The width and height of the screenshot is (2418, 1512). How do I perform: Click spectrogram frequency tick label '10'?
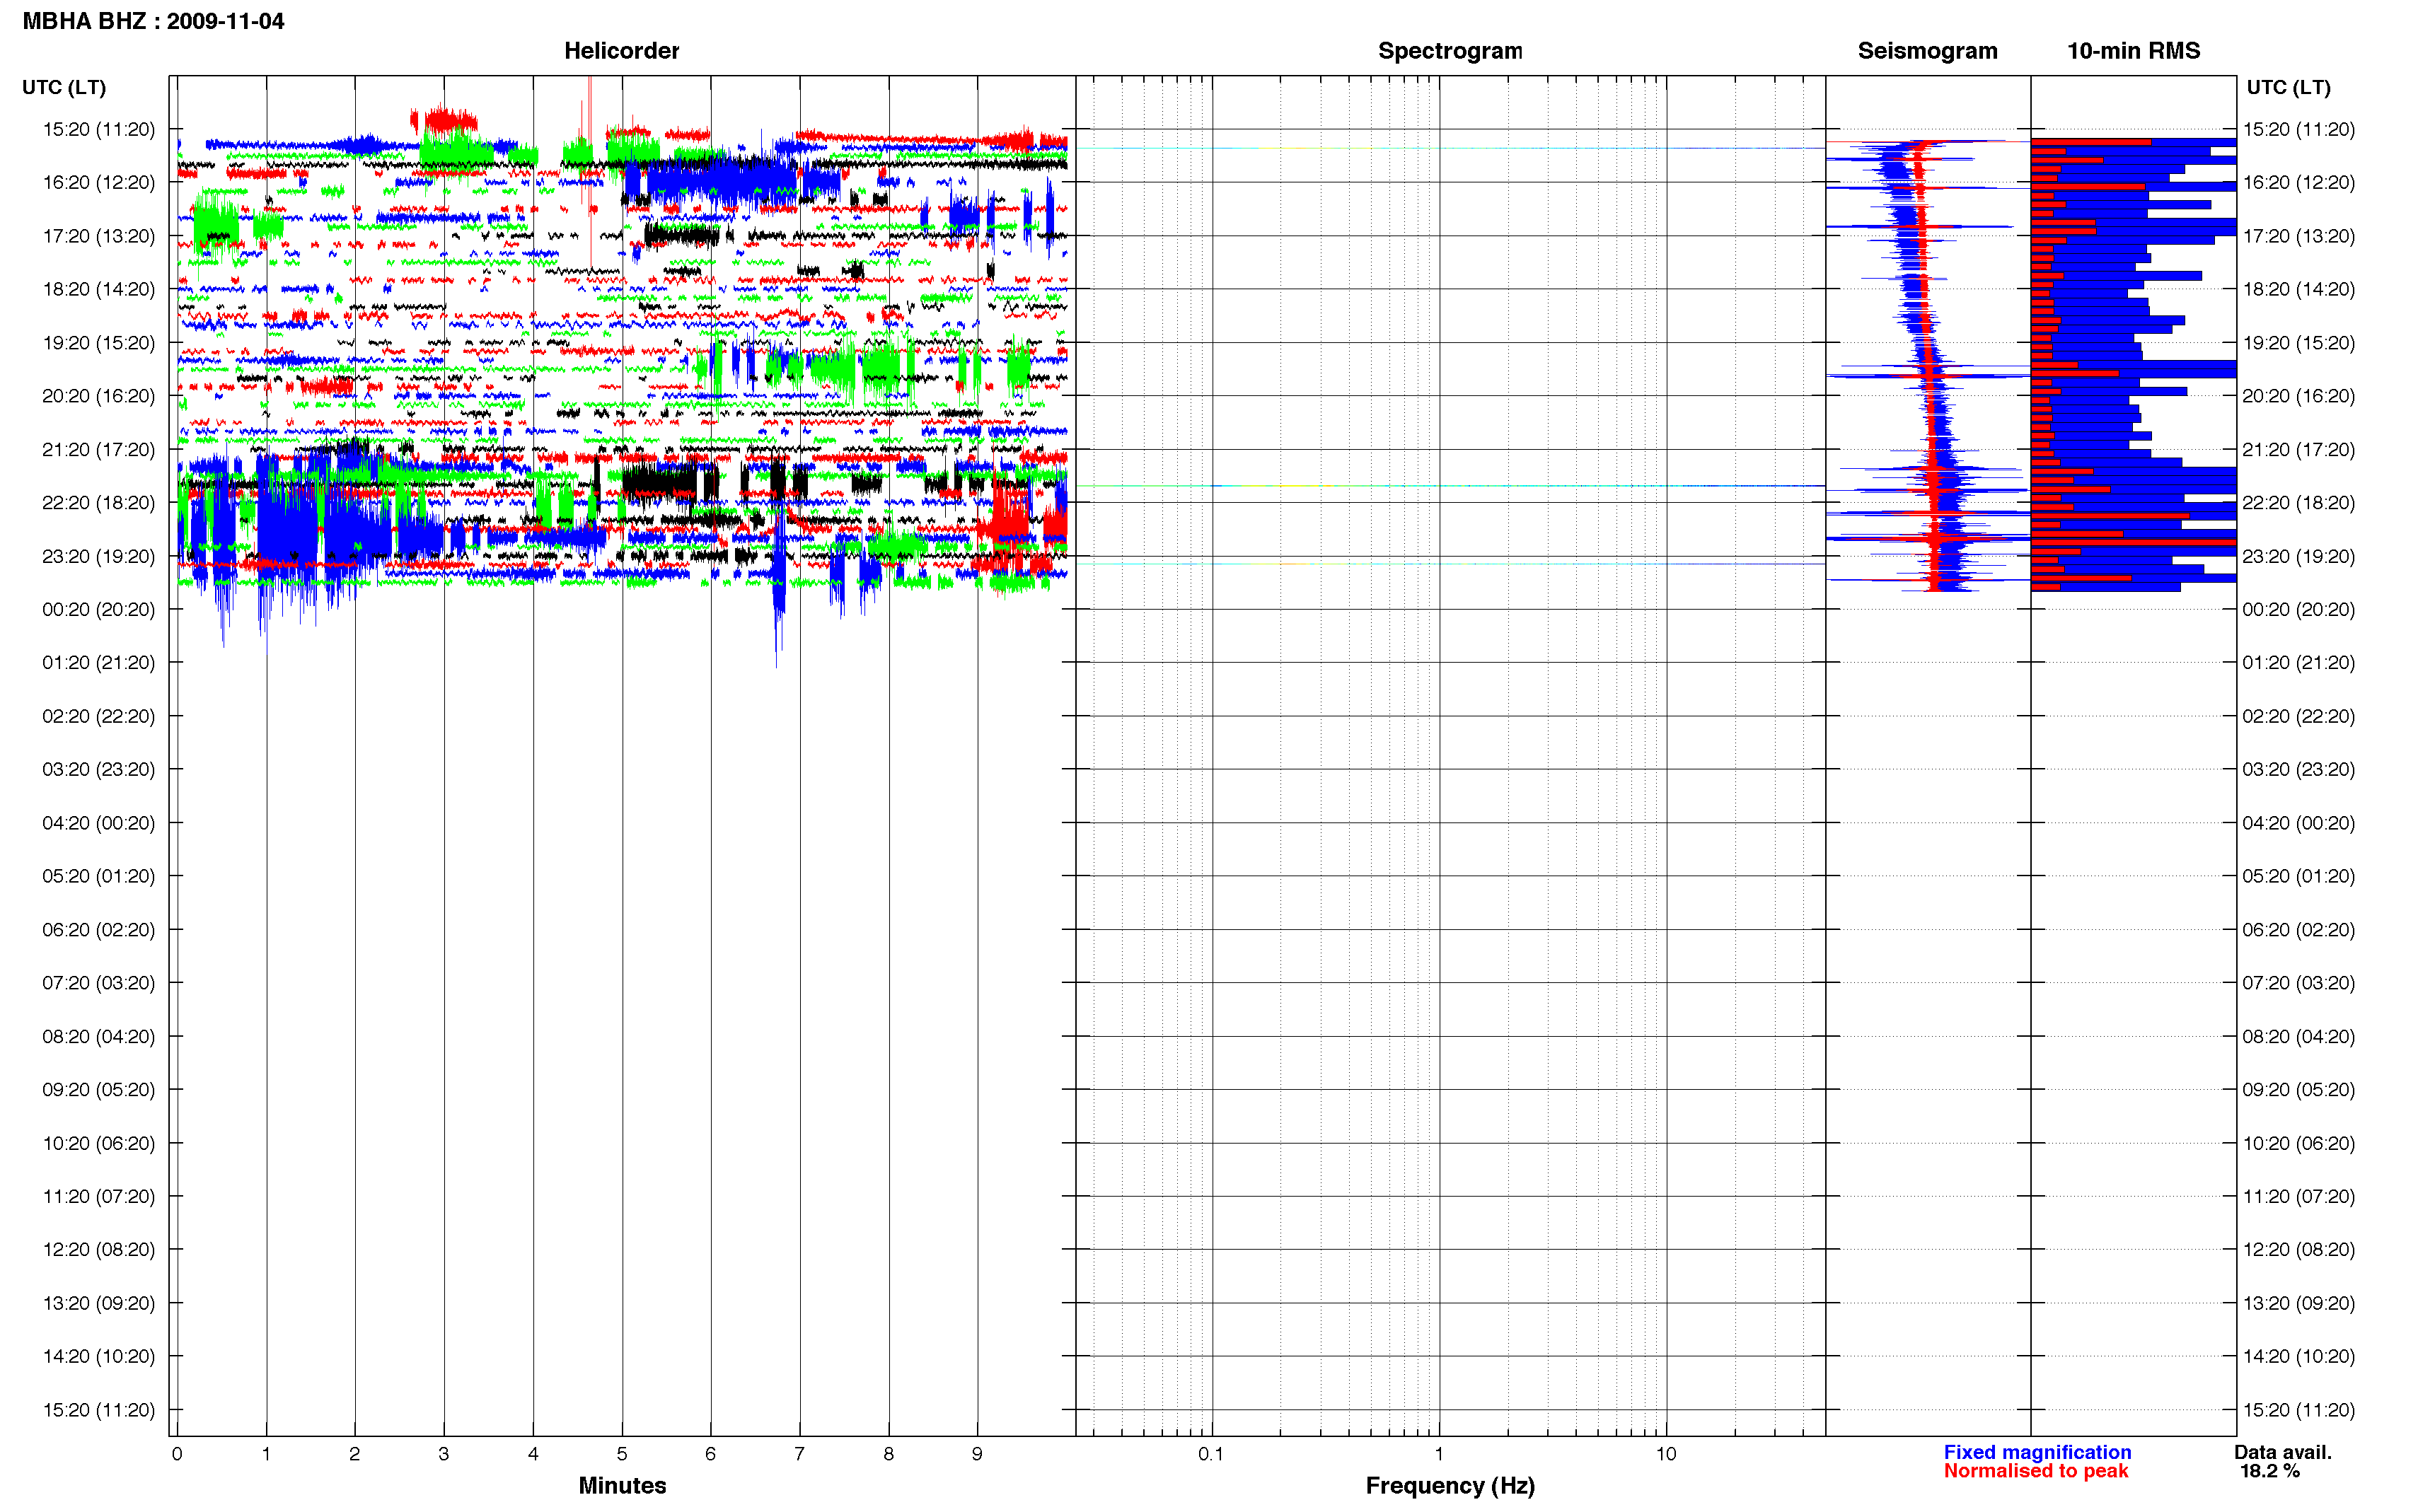tap(1665, 1454)
